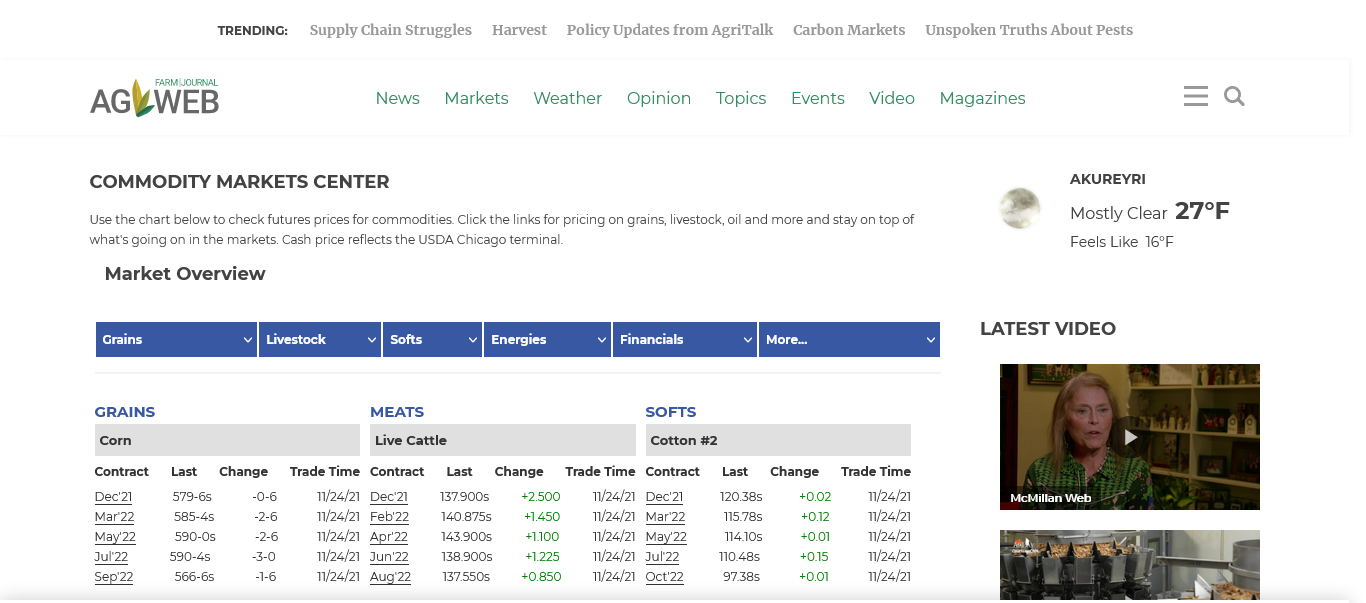Play the McMillan Web video
Viewport: 1366px width, 603px height.
[1130, 437]
